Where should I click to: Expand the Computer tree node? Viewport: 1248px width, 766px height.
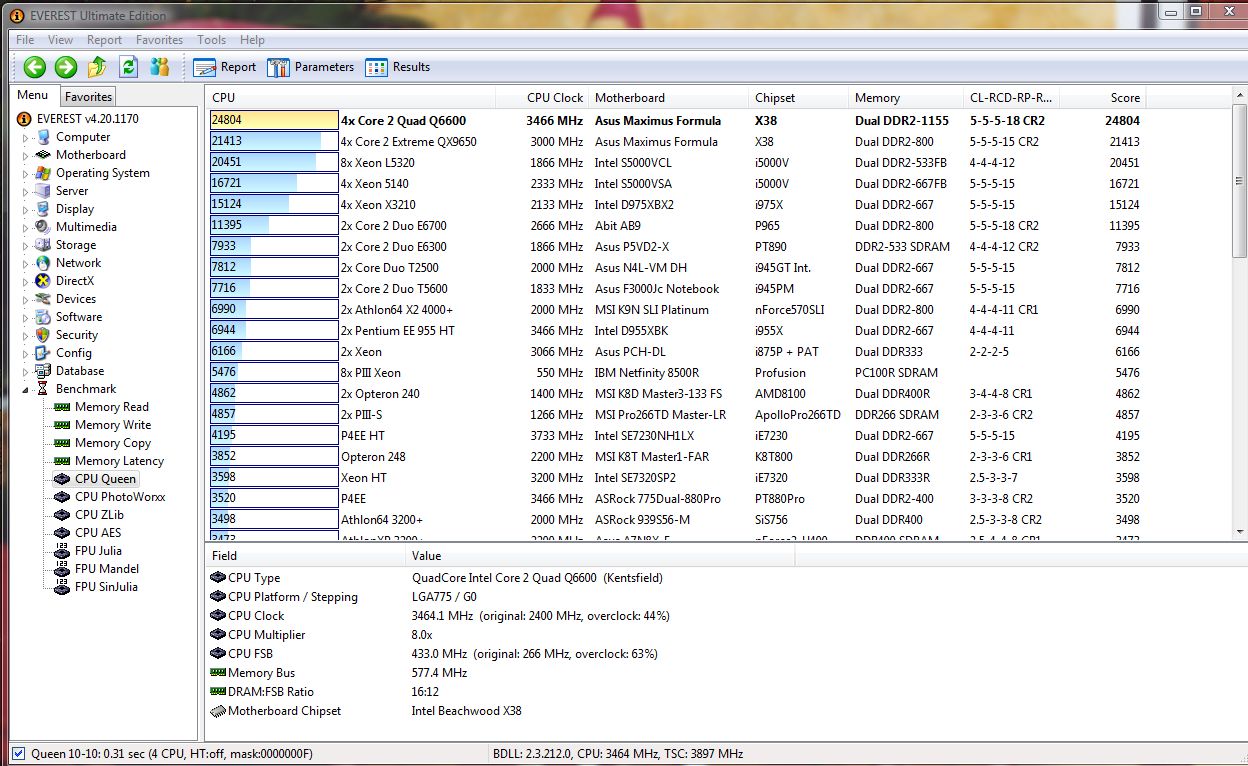tap(26, 137)
